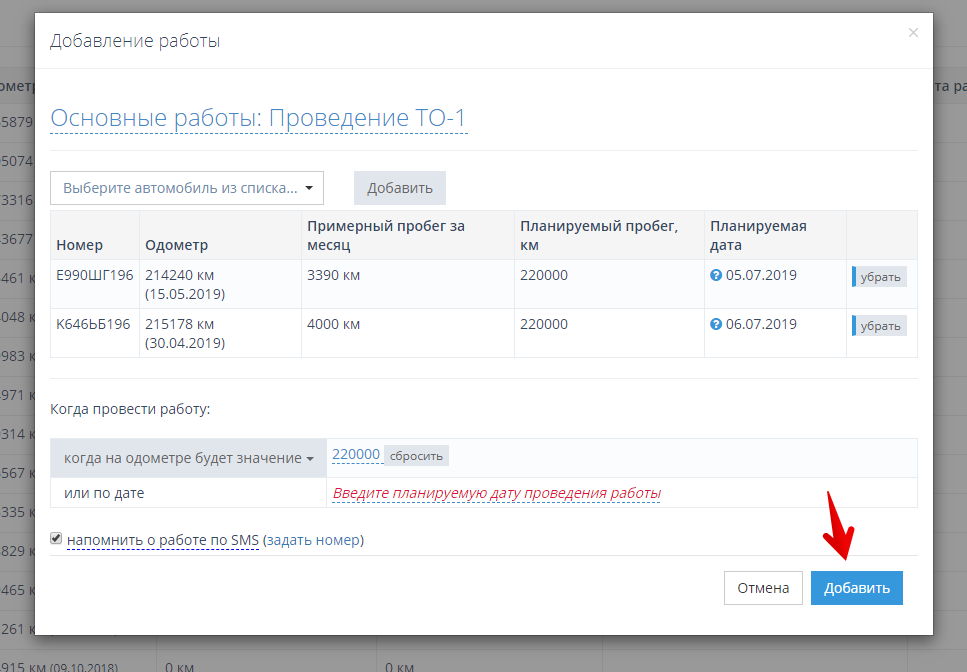Reset odometer value with сбросить button
Screen dimensions: 967x672
(x=416, y=456)
